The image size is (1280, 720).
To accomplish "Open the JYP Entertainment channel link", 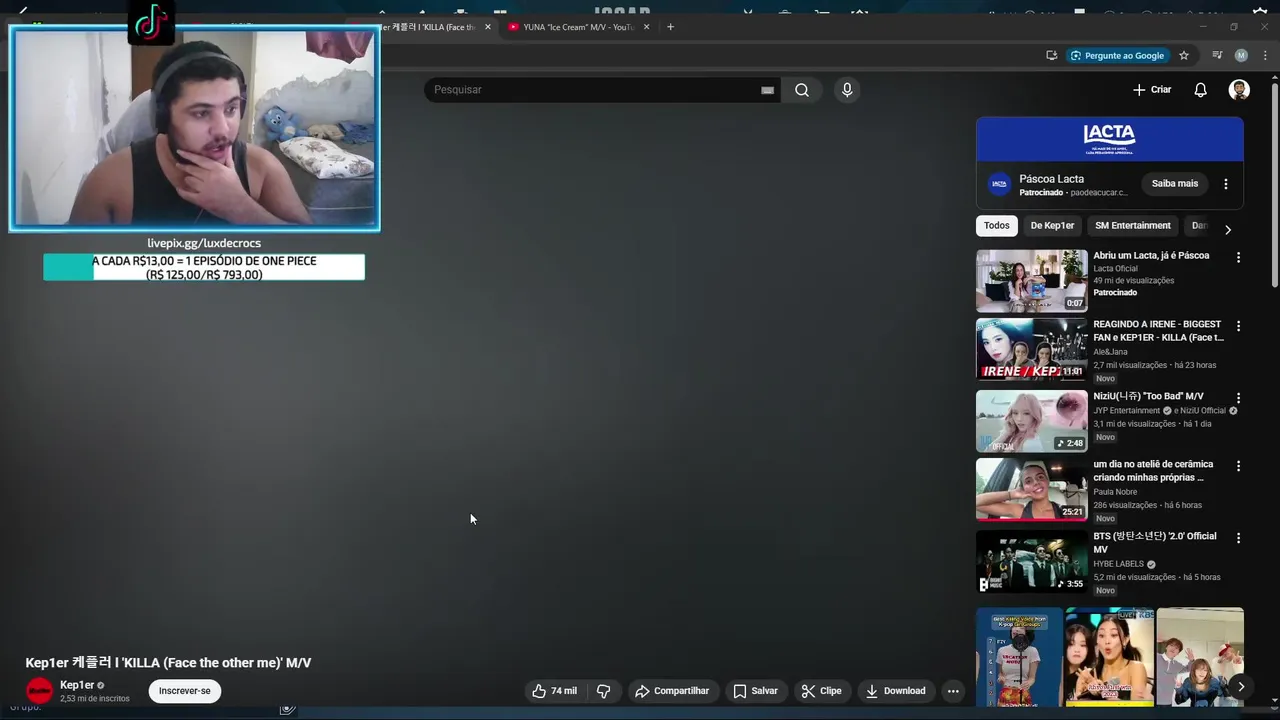I will point(1126,410).
